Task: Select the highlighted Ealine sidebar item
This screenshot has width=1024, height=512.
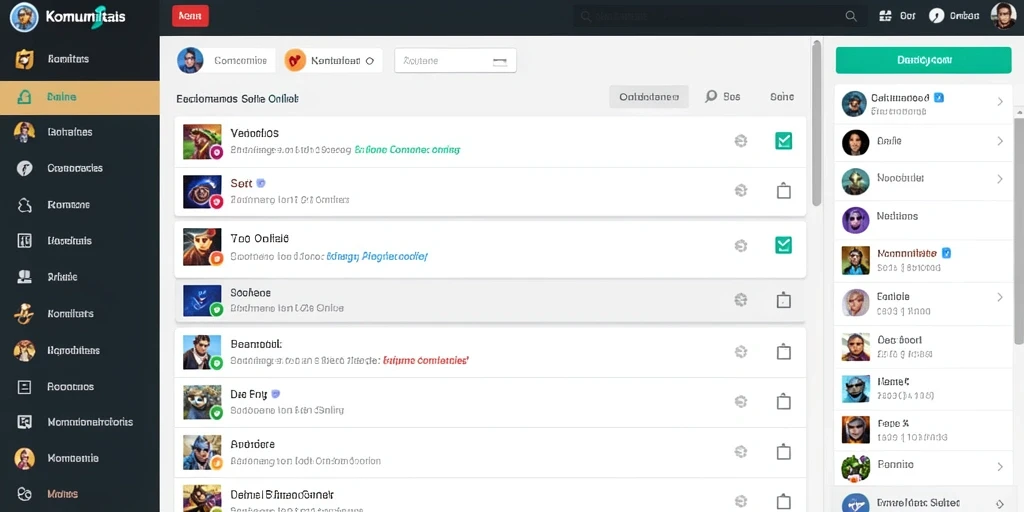Action: point(80,97)
